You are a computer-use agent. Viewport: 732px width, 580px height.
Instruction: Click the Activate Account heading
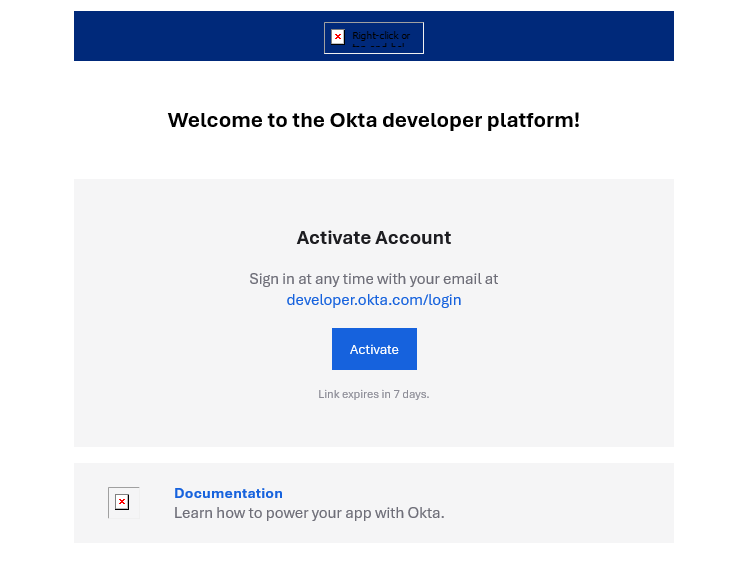pyautogui.click(x=373, y=238)
